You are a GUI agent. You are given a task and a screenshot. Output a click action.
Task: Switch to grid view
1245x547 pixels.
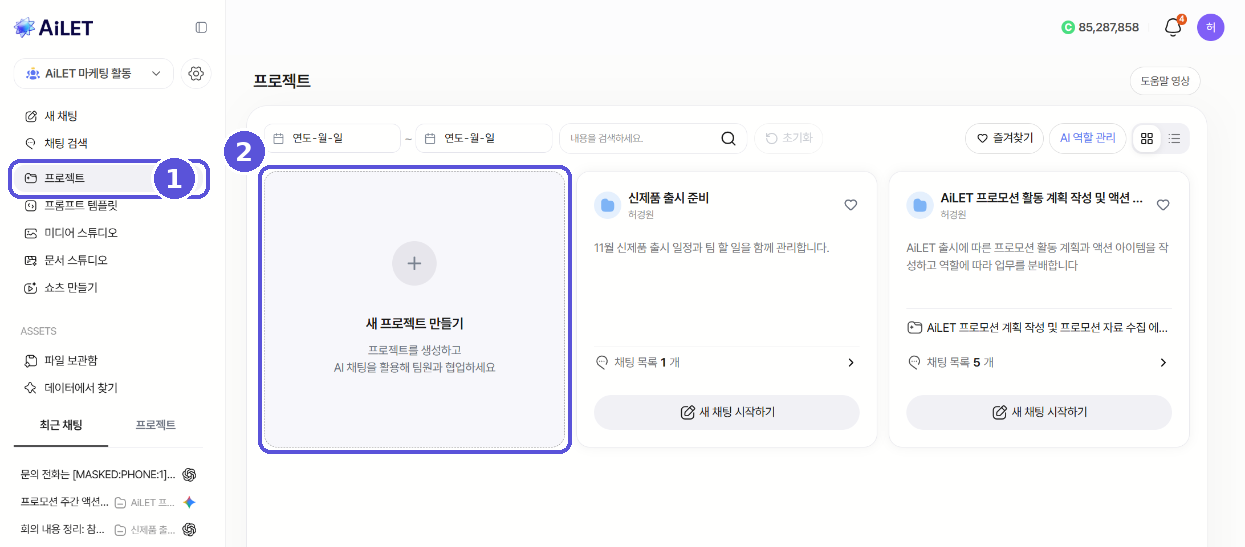1147,138
